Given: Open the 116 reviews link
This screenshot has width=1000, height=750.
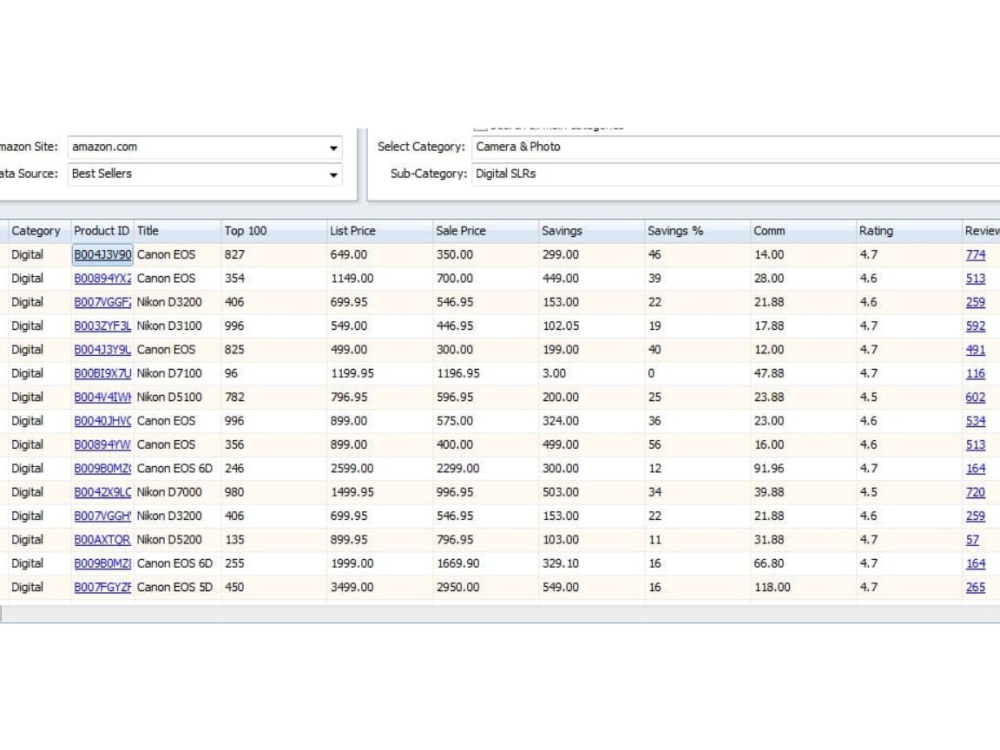Looking at the screenshot, I should pyautogui.click(x=975, y=374).
